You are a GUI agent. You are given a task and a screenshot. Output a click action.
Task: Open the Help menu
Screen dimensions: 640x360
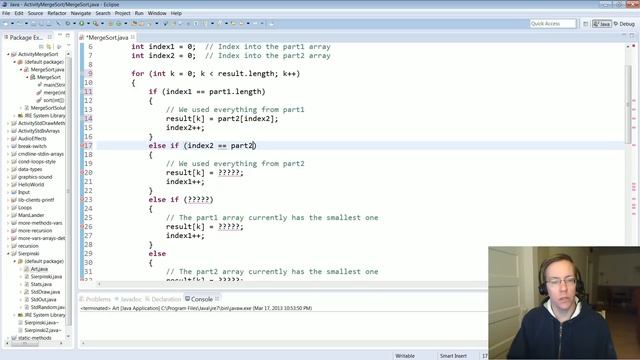(x=176, y=13)
